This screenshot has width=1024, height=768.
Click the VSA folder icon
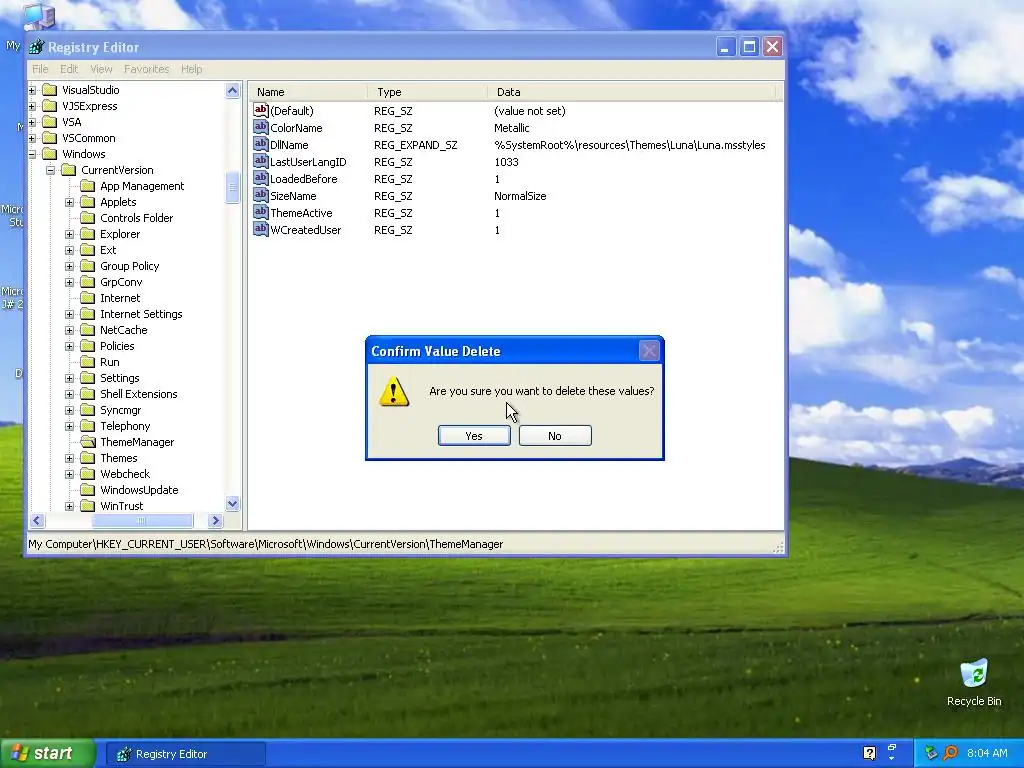tap(50, 121)
